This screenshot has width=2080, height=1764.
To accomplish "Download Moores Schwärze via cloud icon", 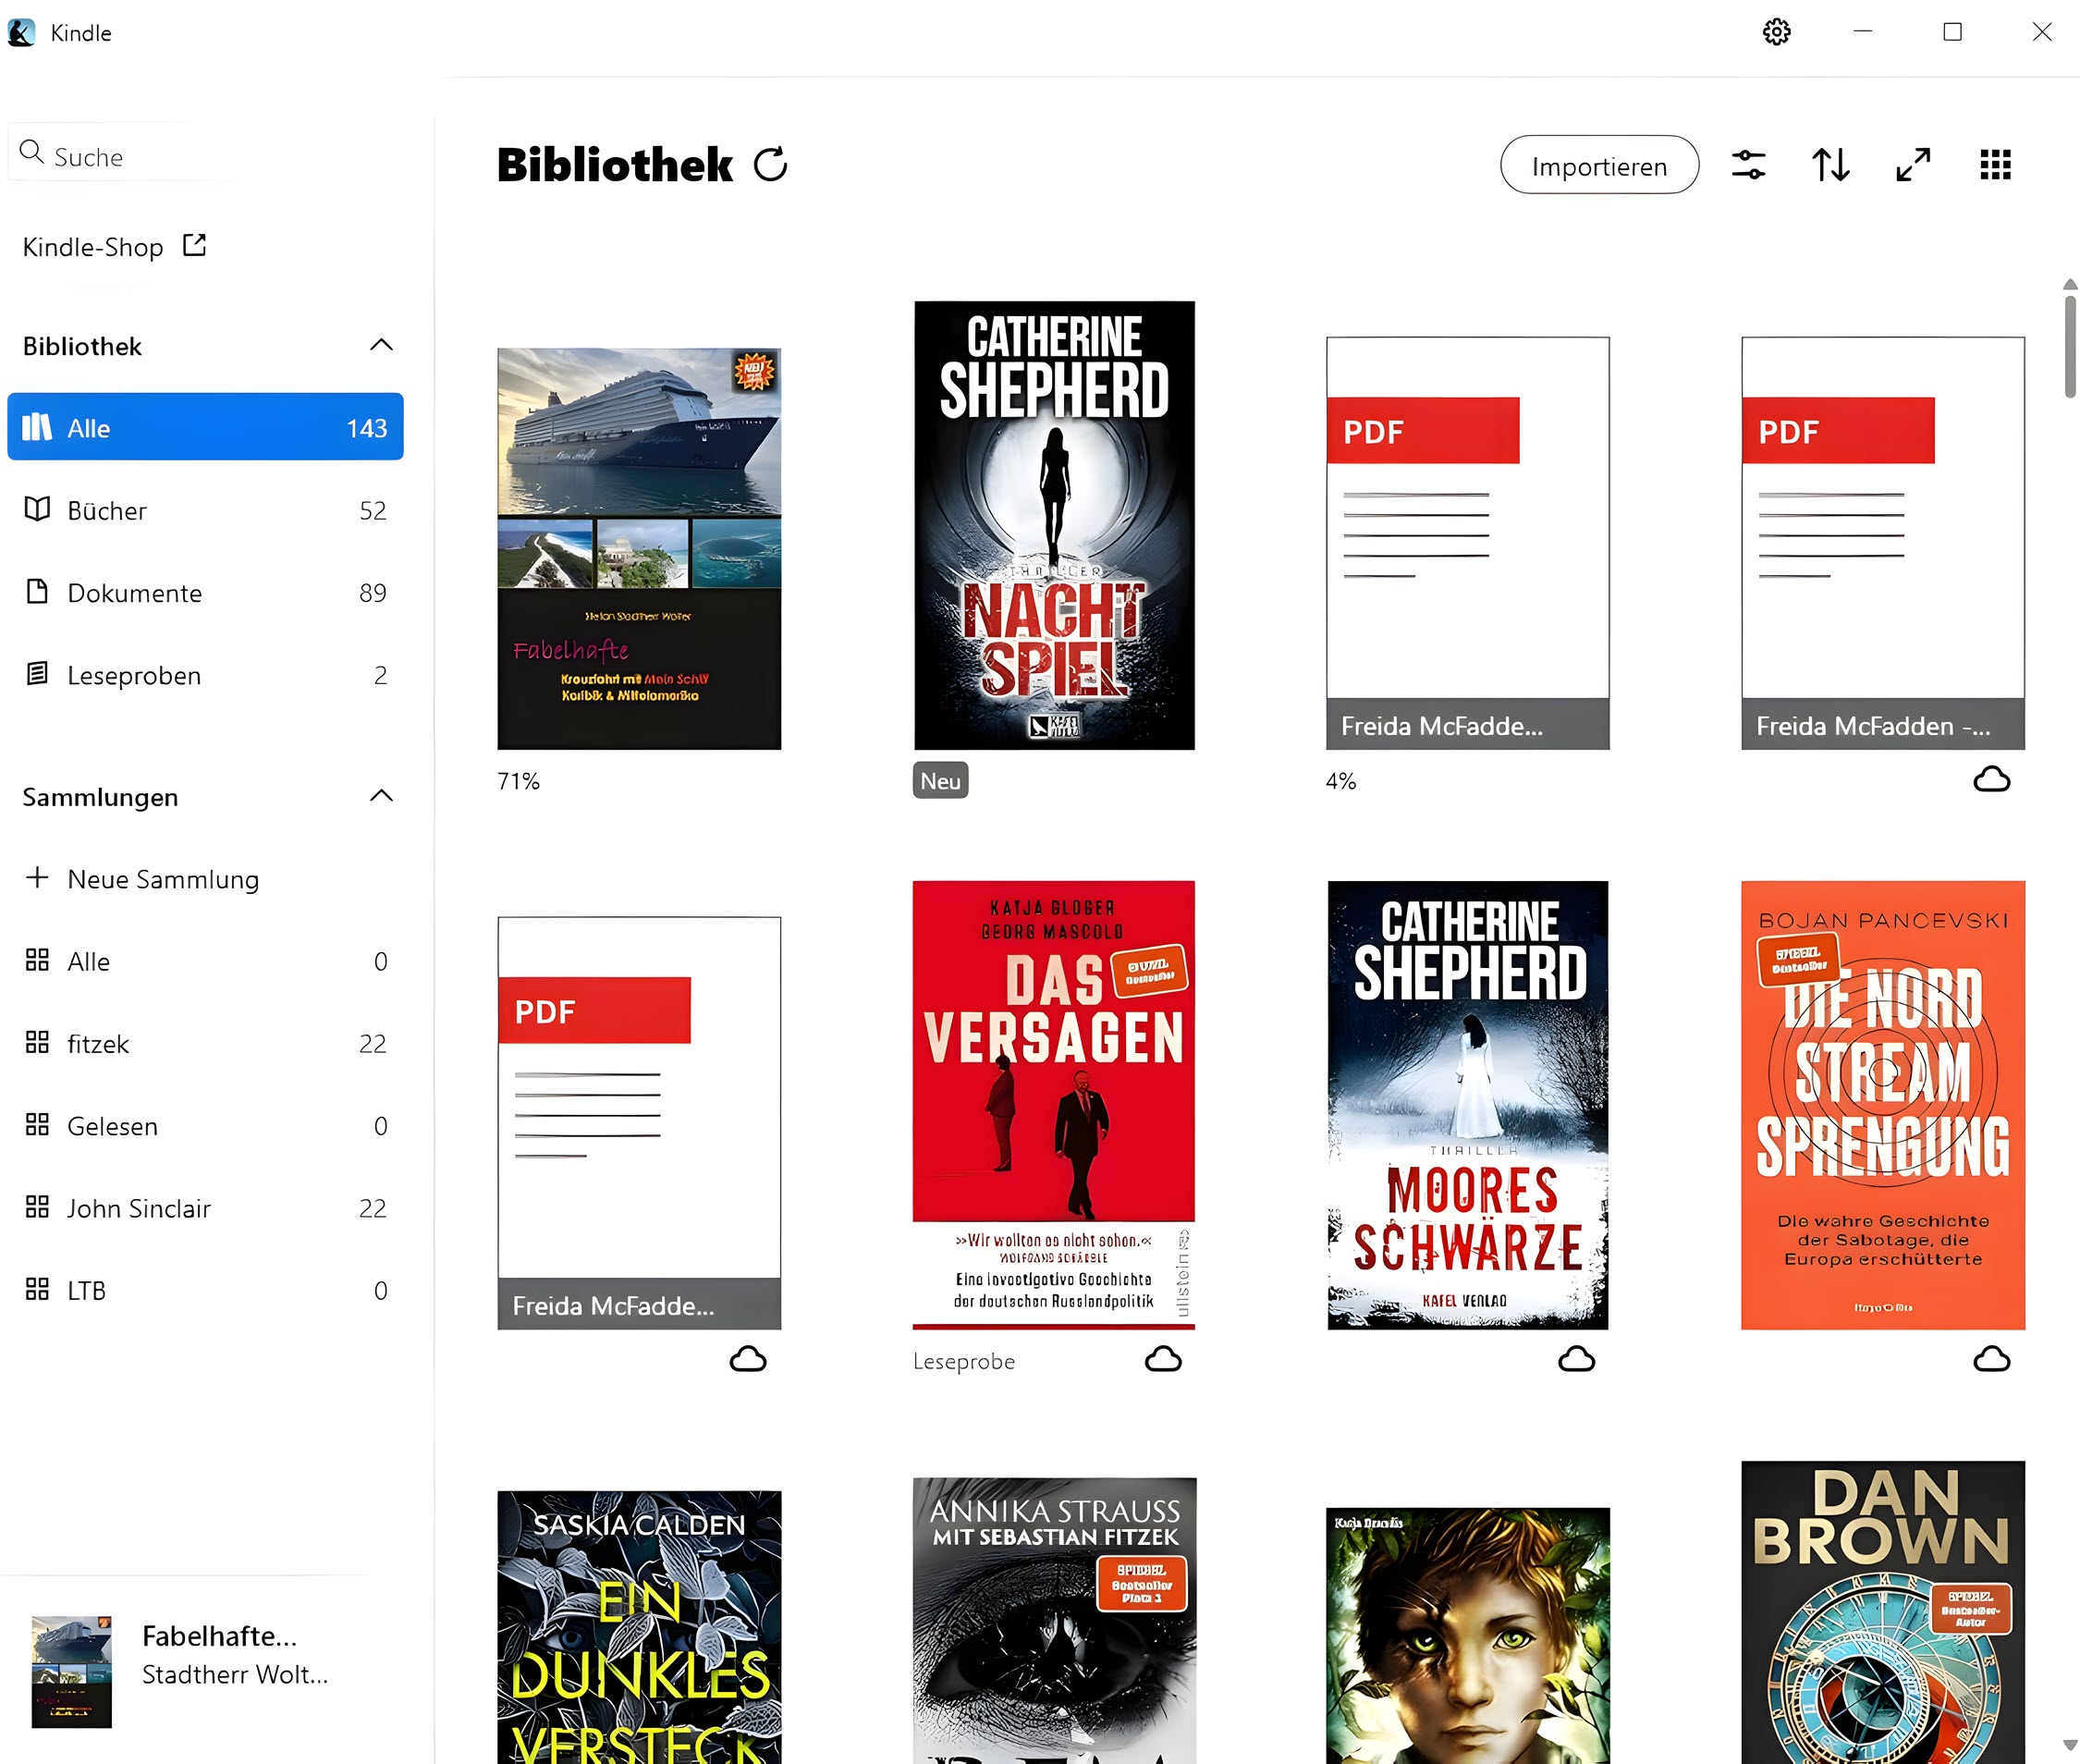I will pyautogui.click(x=1576, y=1359).
